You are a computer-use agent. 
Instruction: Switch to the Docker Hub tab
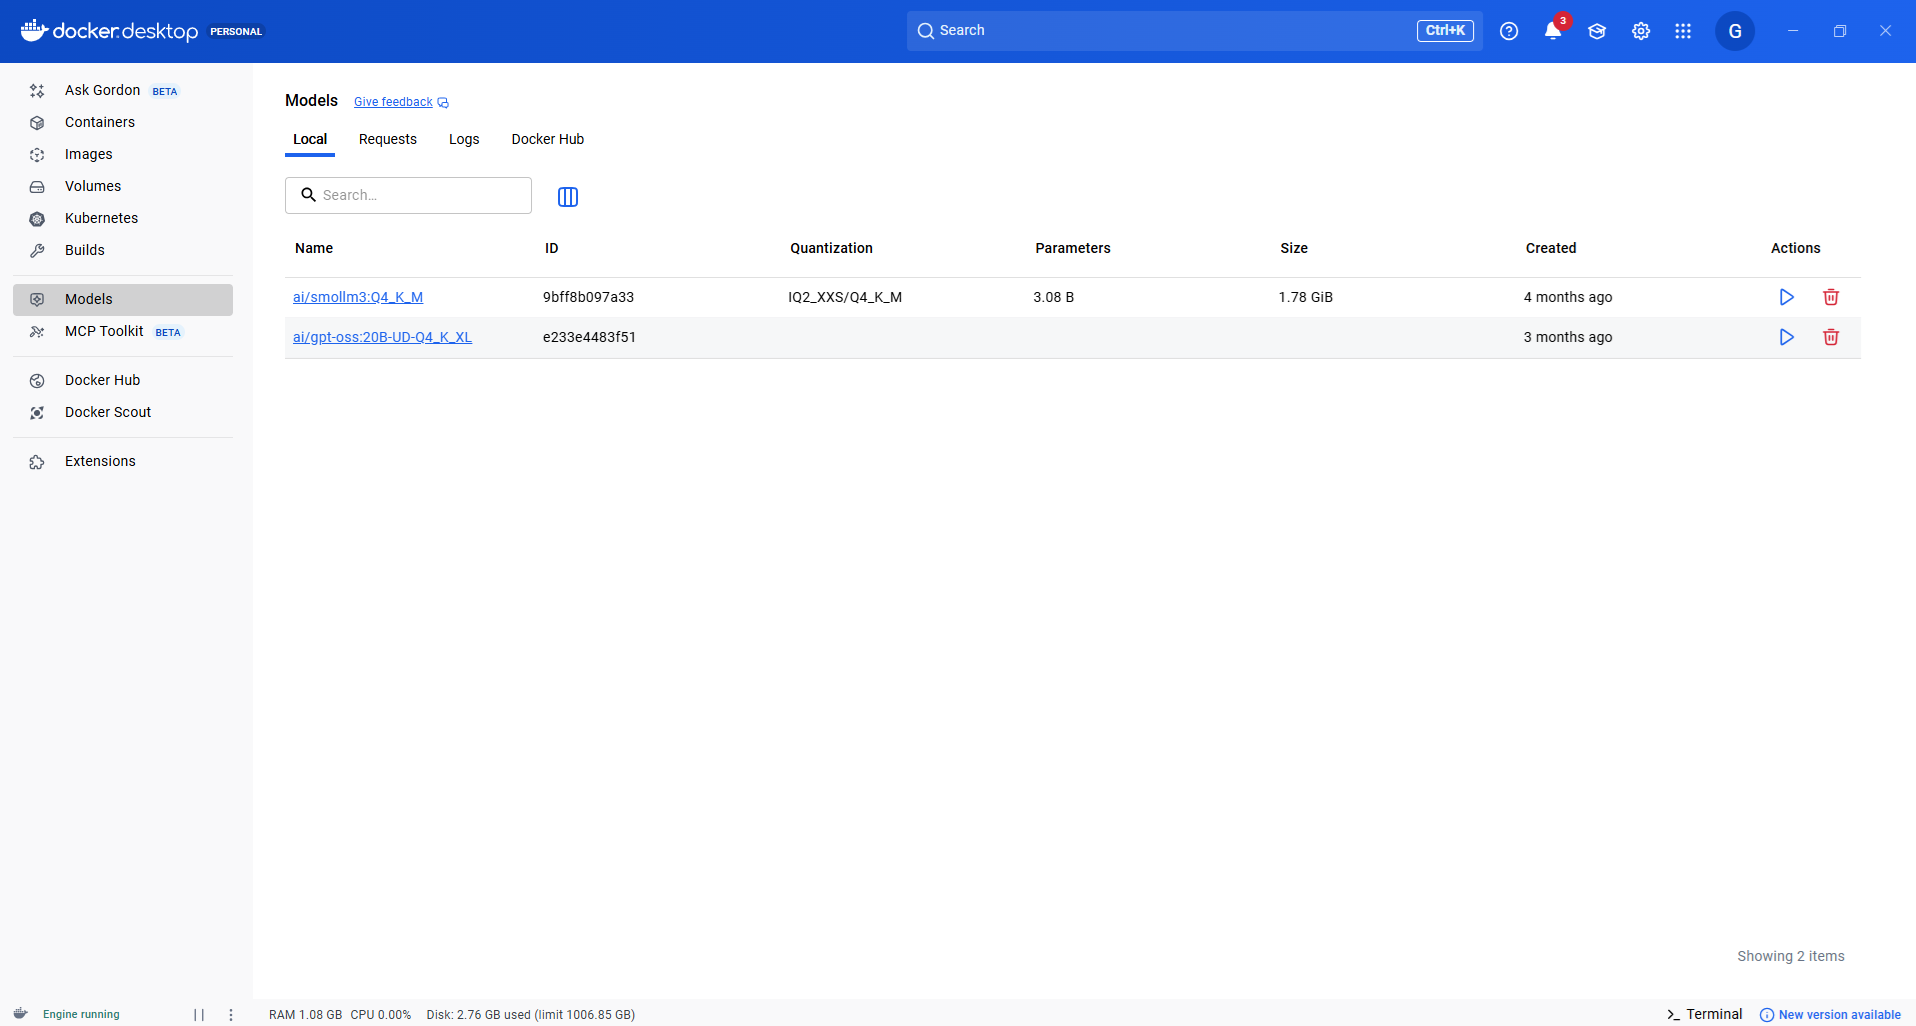point(548,139)
